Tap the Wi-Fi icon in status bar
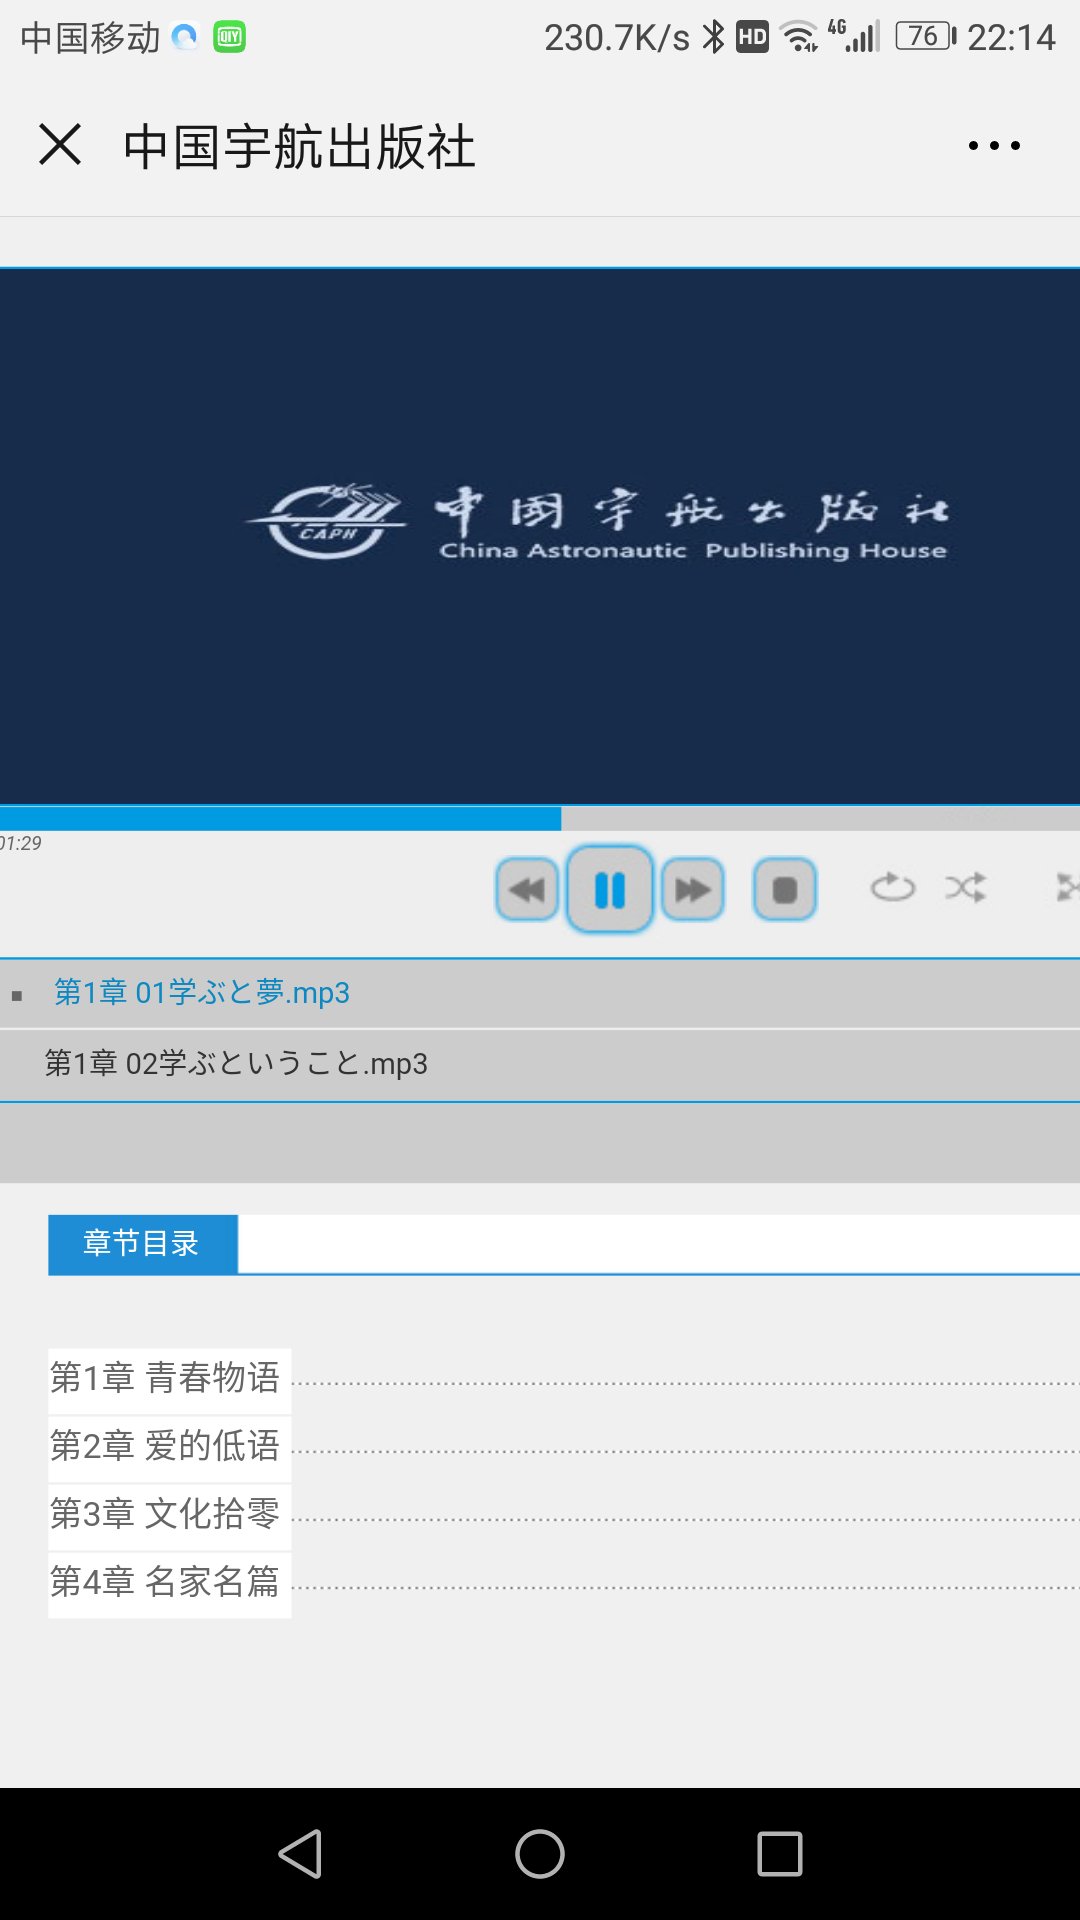 pos(799,37)
